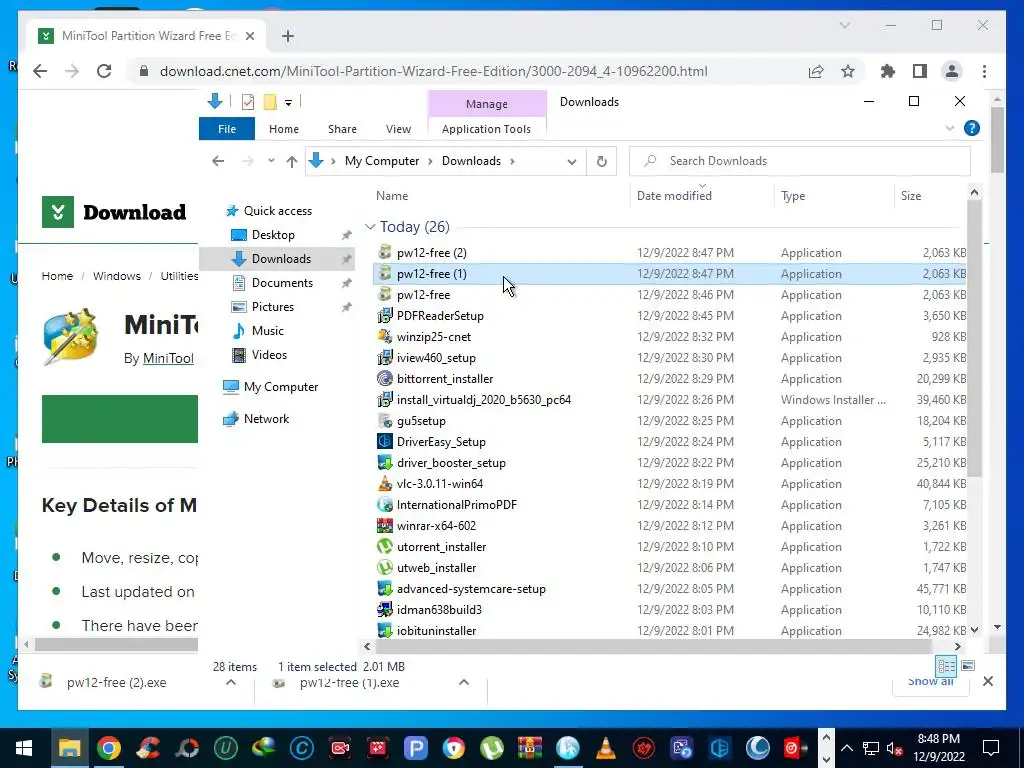Select the winrar-x64-602 file icon

click(x=385, y=526)
